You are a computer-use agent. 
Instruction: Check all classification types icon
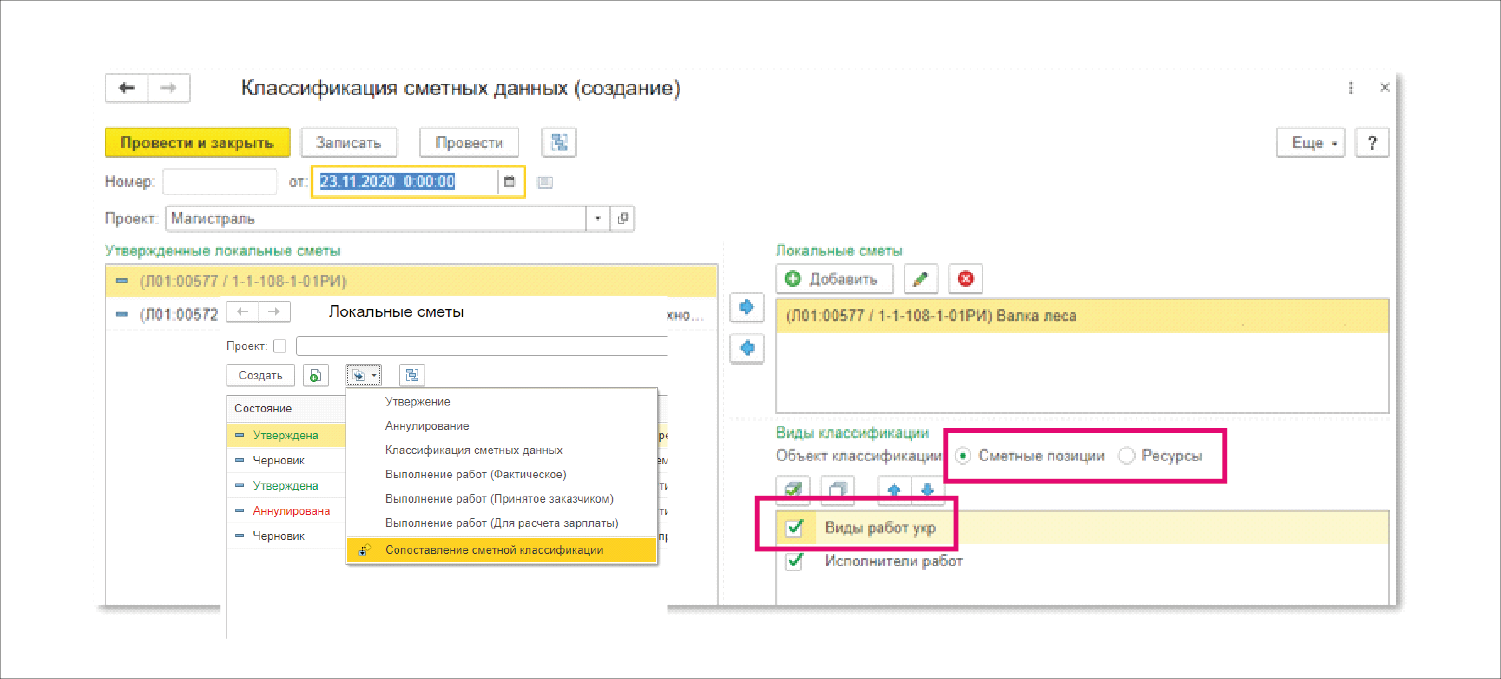click(793, 491)
